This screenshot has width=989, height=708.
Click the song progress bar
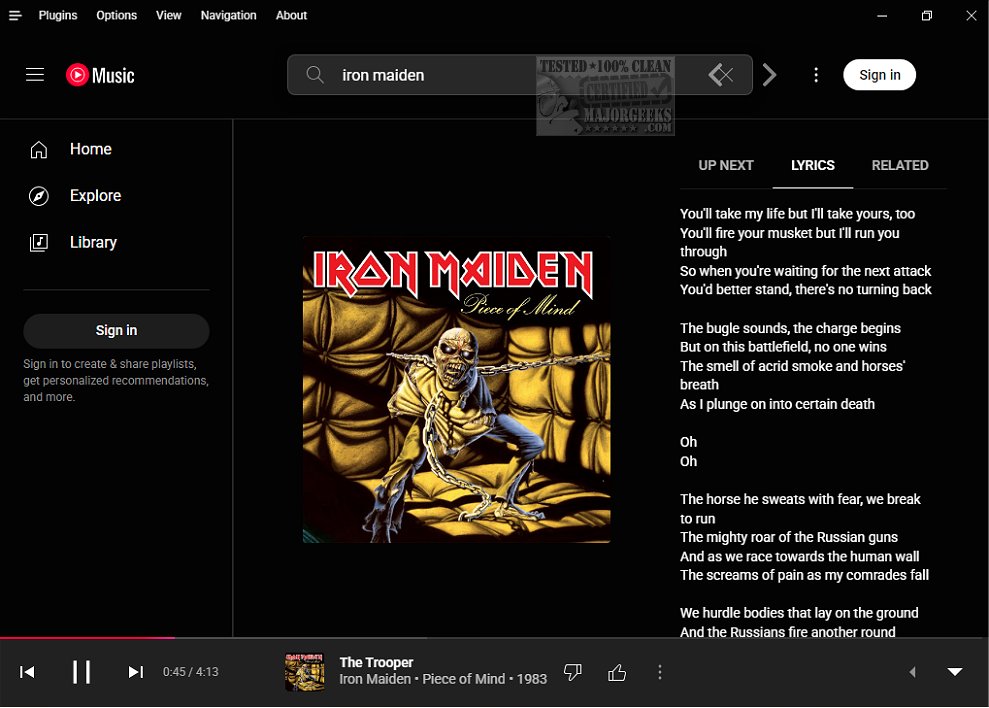pos(494,637)
